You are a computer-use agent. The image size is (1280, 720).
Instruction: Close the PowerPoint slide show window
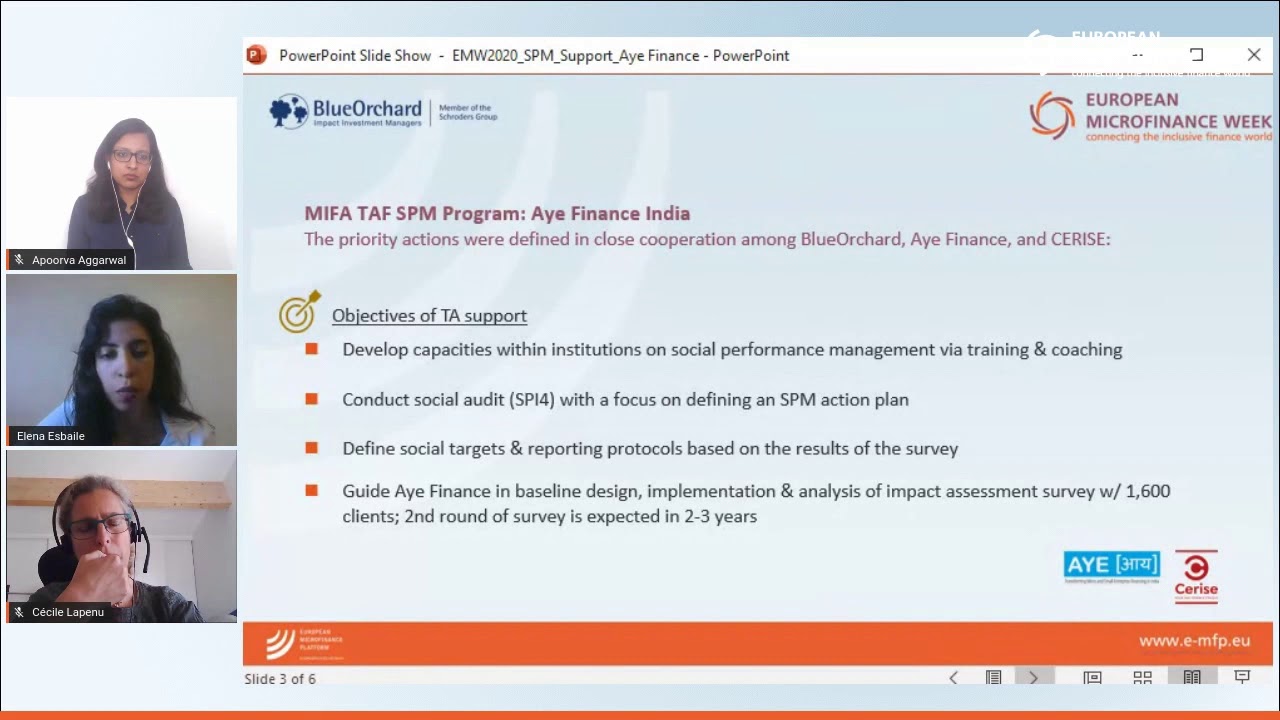[1253, 55]
